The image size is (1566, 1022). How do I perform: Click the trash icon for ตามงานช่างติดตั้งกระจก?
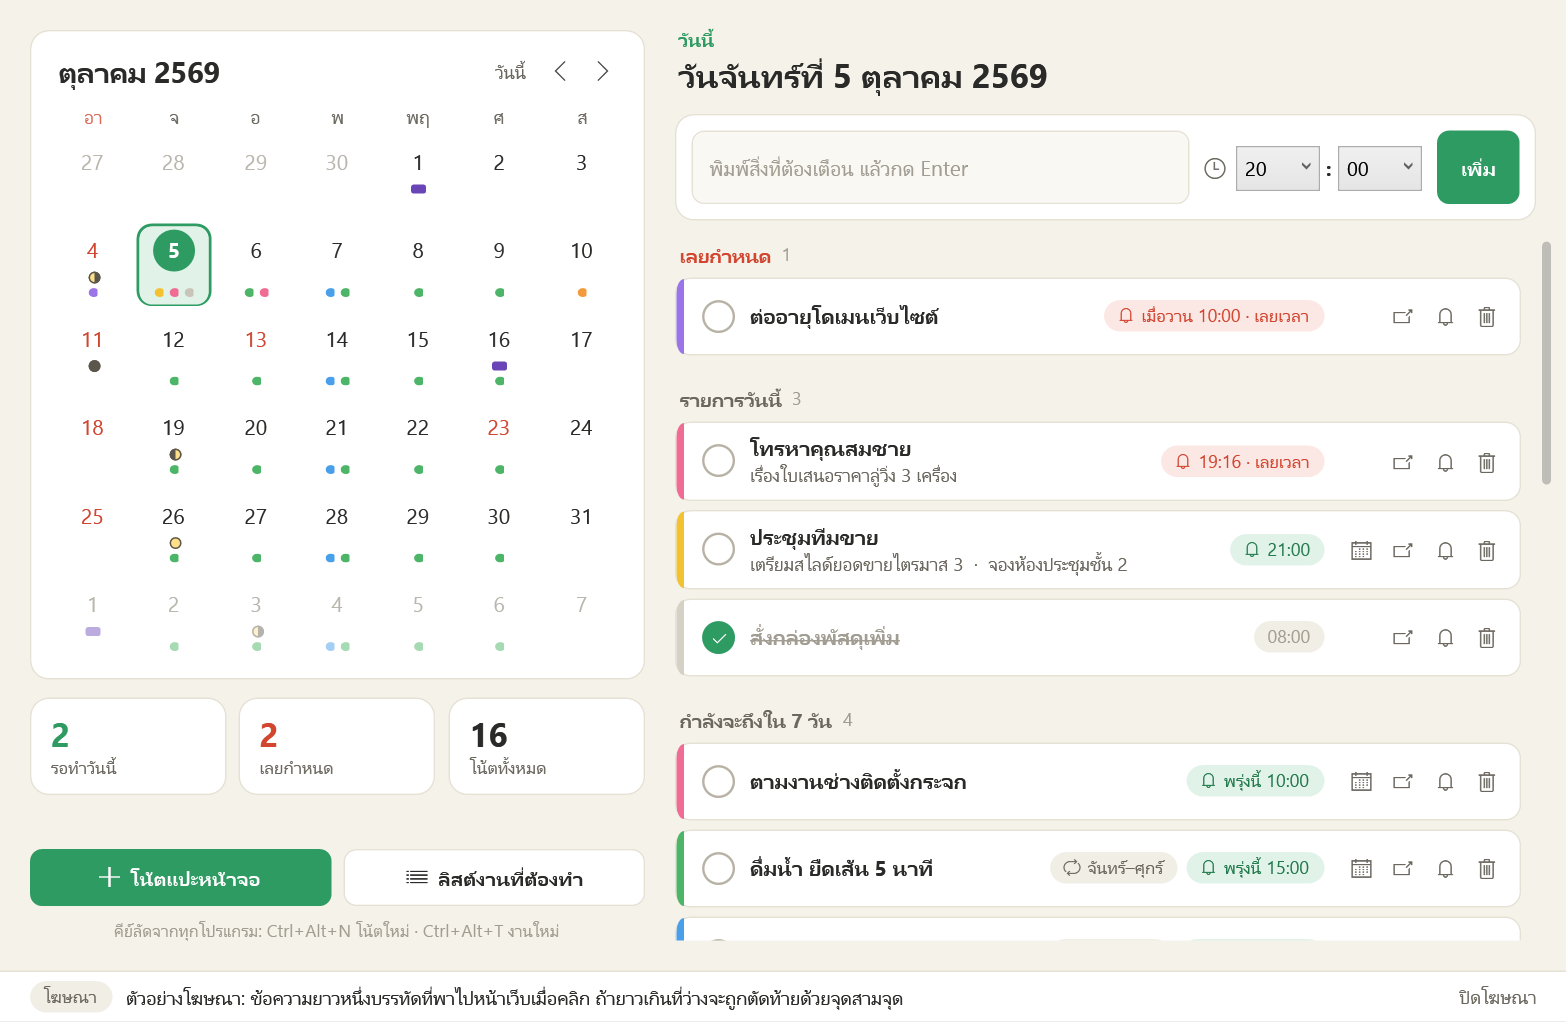[x=1487, y=781]
